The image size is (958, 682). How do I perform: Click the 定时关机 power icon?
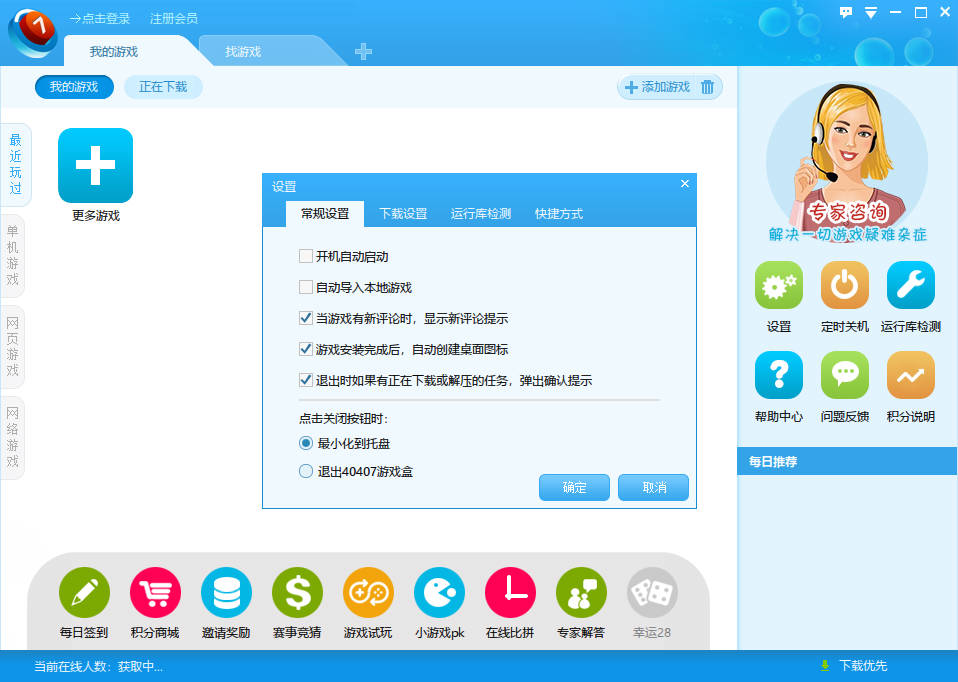[x=844, y=285]
